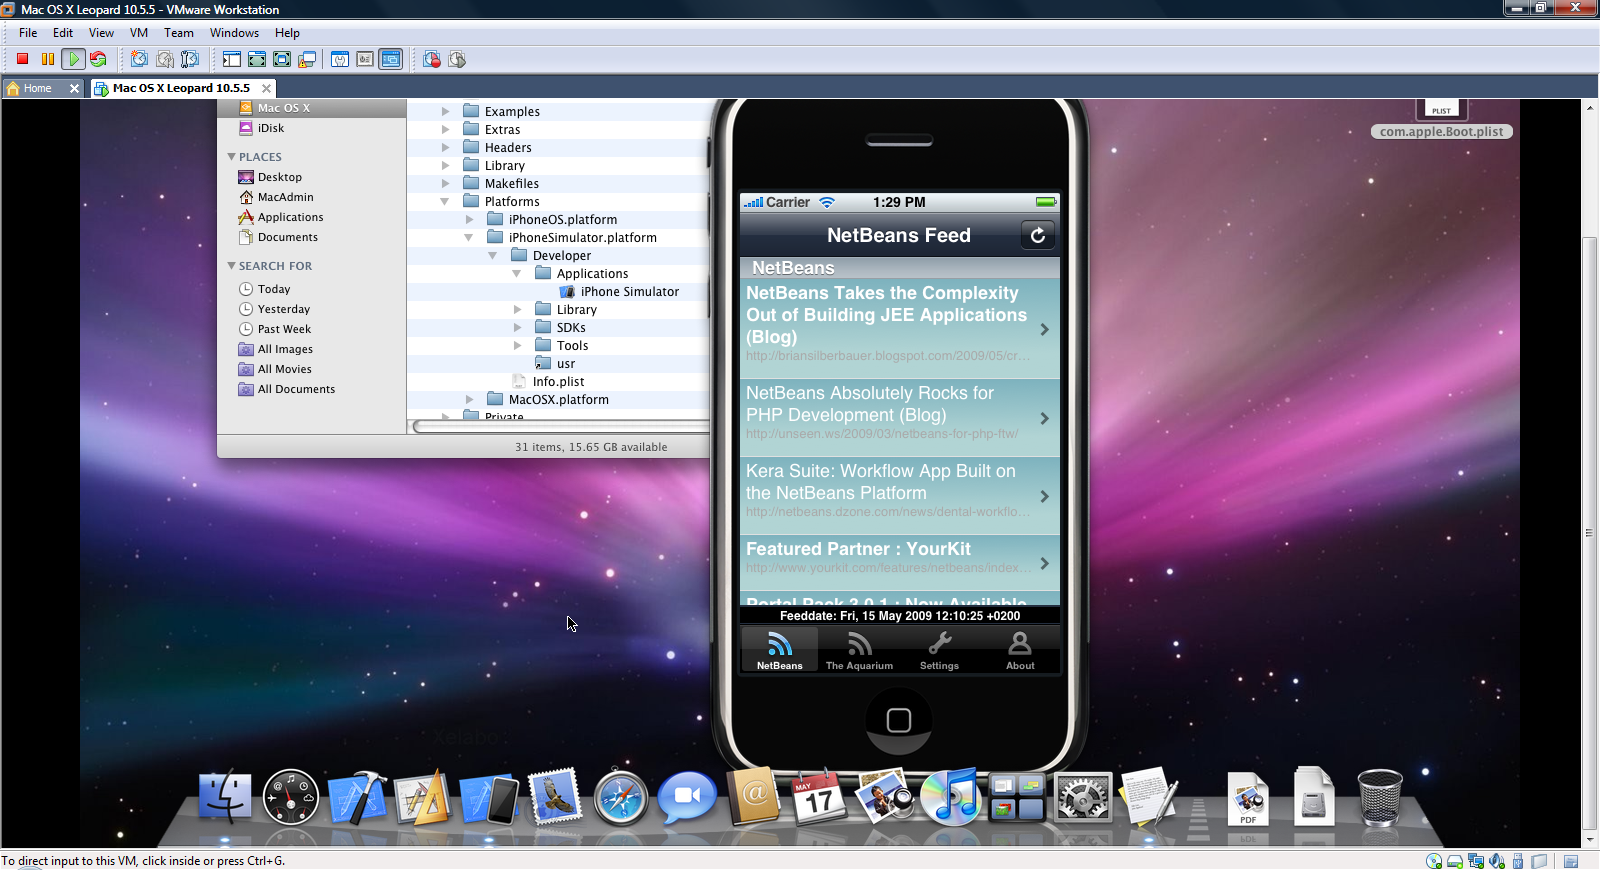This screenshot has height=870, width=1600.
Task: Switch to The Aquarium tab in iPhone app
Action: (859, 650)
